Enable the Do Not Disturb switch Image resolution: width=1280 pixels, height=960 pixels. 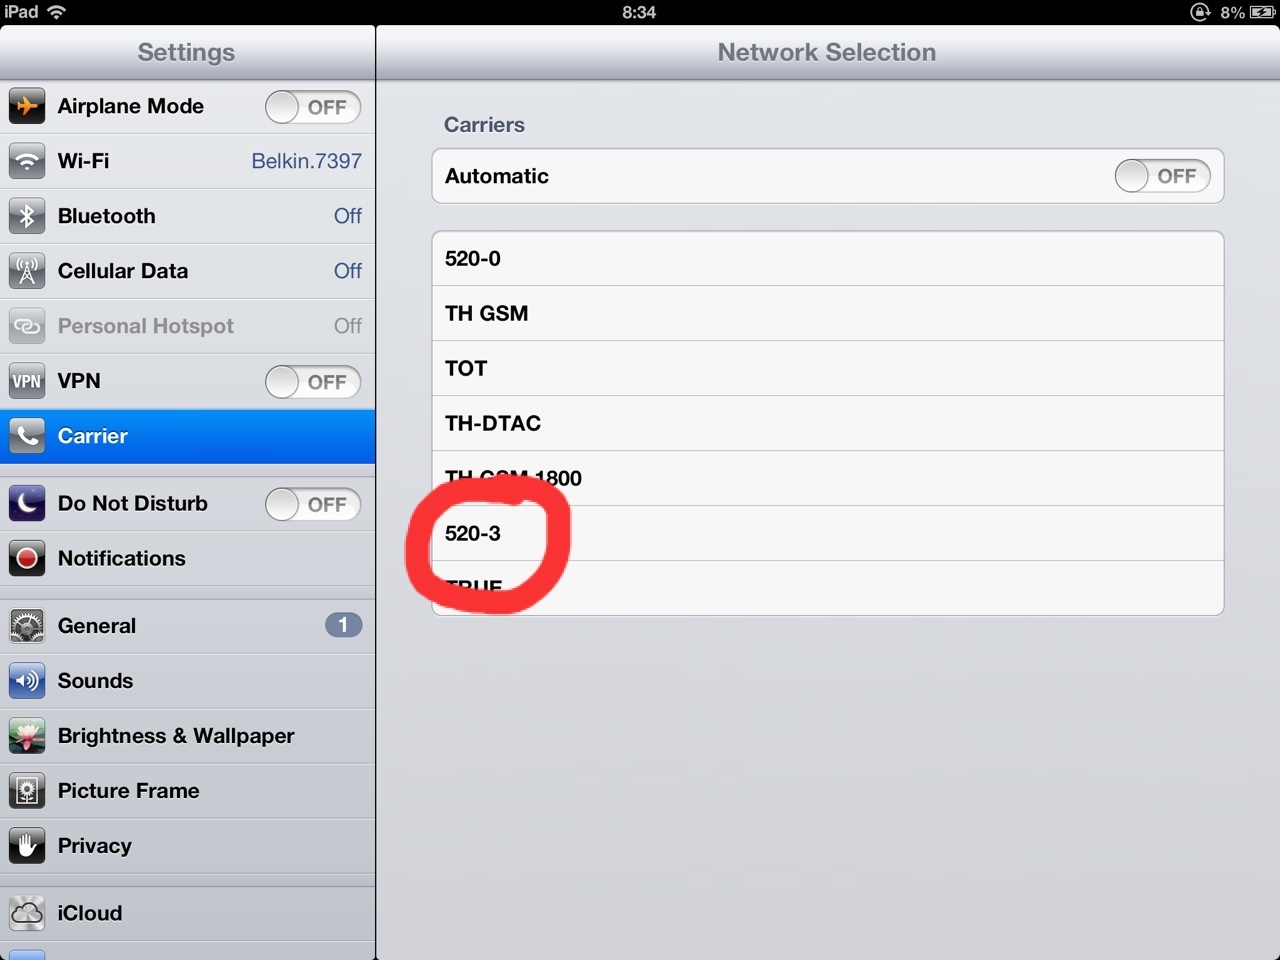click(x=313, y=504)
